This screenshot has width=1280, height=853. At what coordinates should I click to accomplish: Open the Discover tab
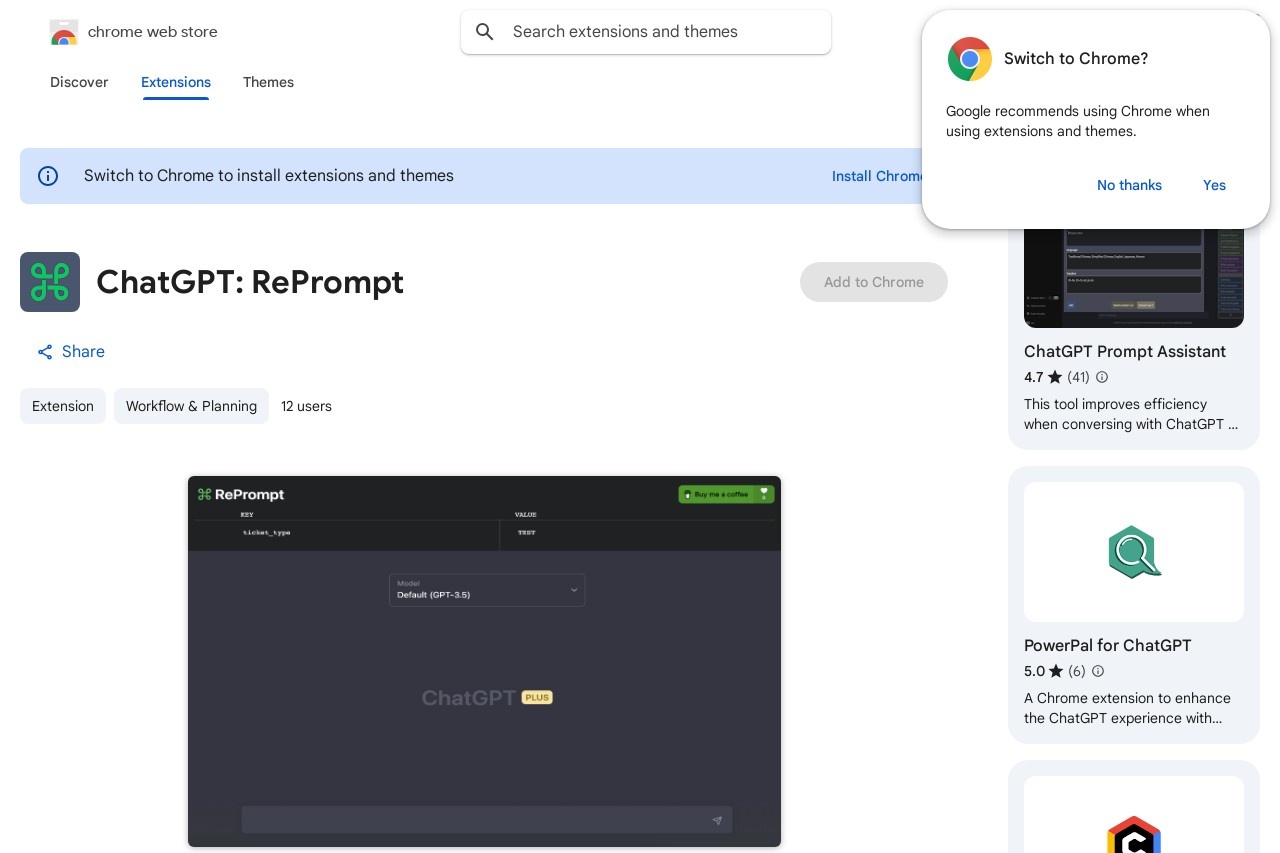click(x=79, y=82)
